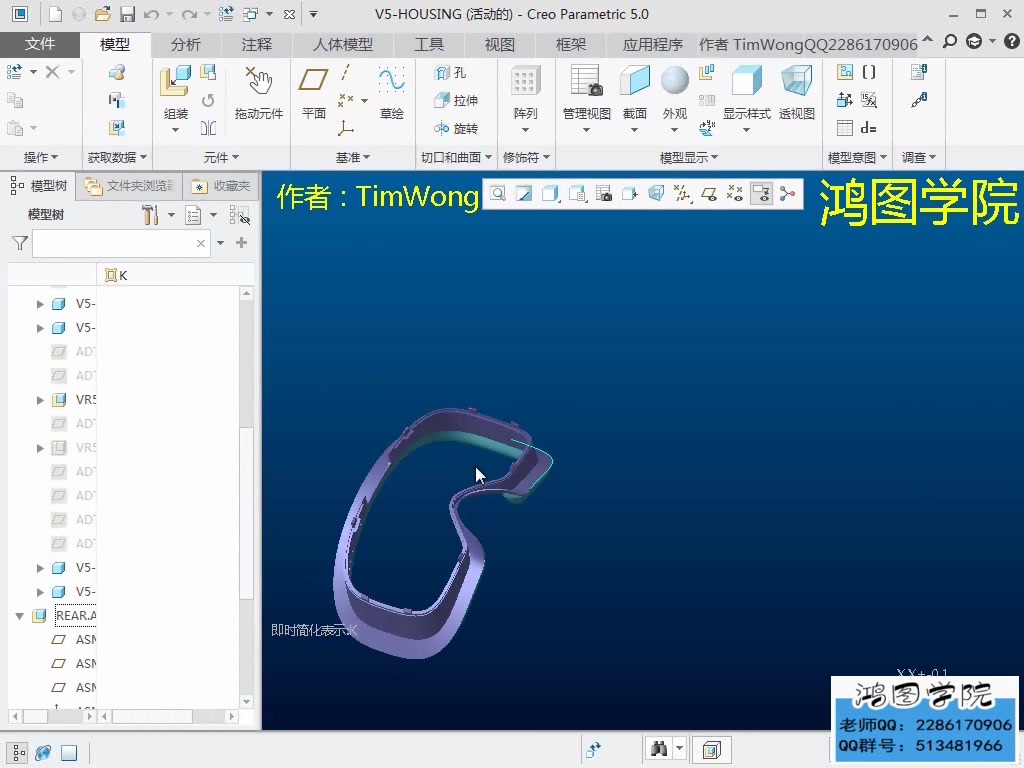1024x768 pixels.
Task: Open Help with the question mark icon
Action: click(1011, 42)
